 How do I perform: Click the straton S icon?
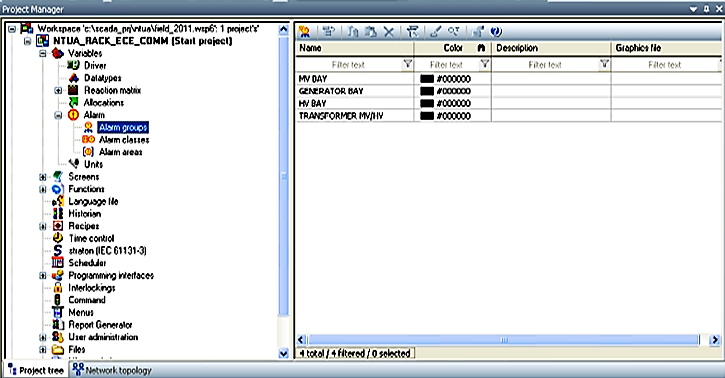click(58, 250)
